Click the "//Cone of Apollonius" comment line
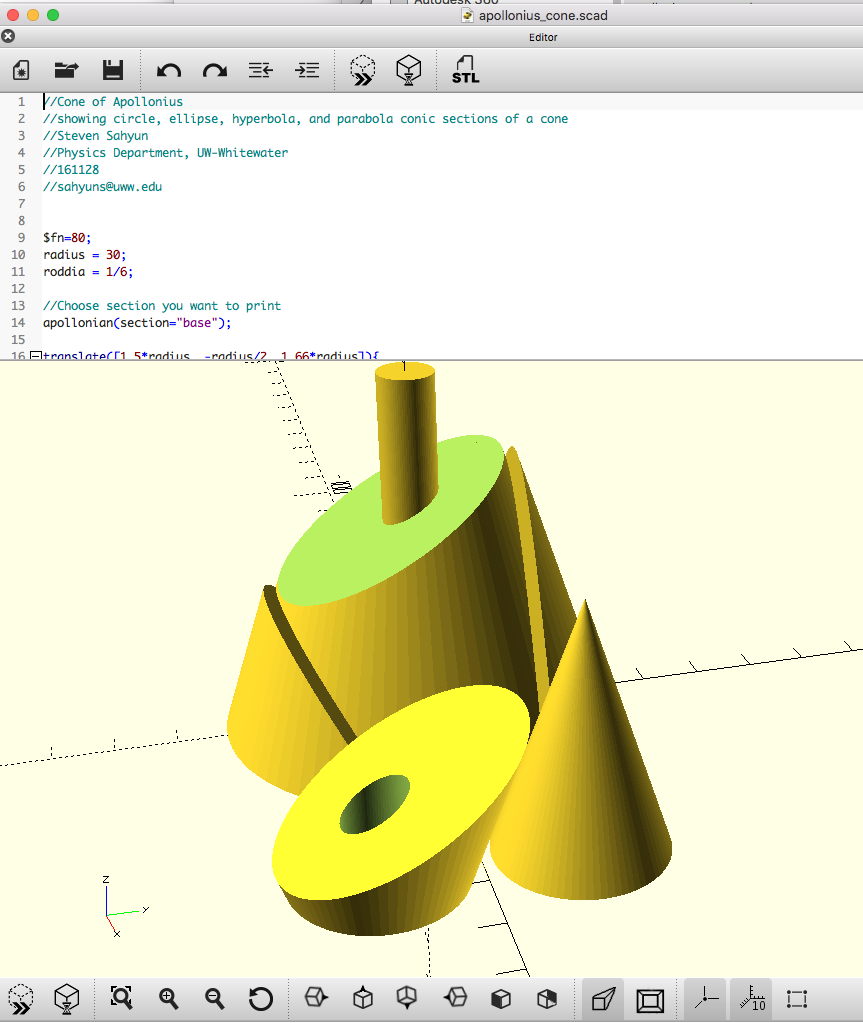The height and width of the screenshot is (1023, 863). coord(113,102)
